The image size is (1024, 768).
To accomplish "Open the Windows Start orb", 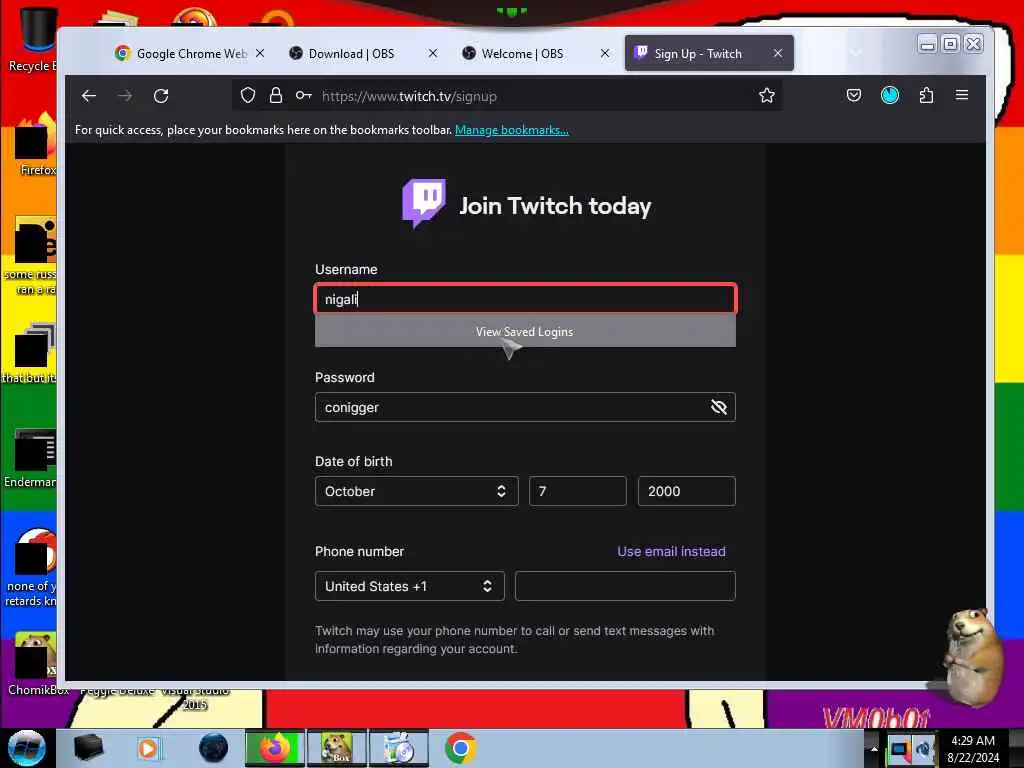I will pyautogui.click(x=27, y=748).
